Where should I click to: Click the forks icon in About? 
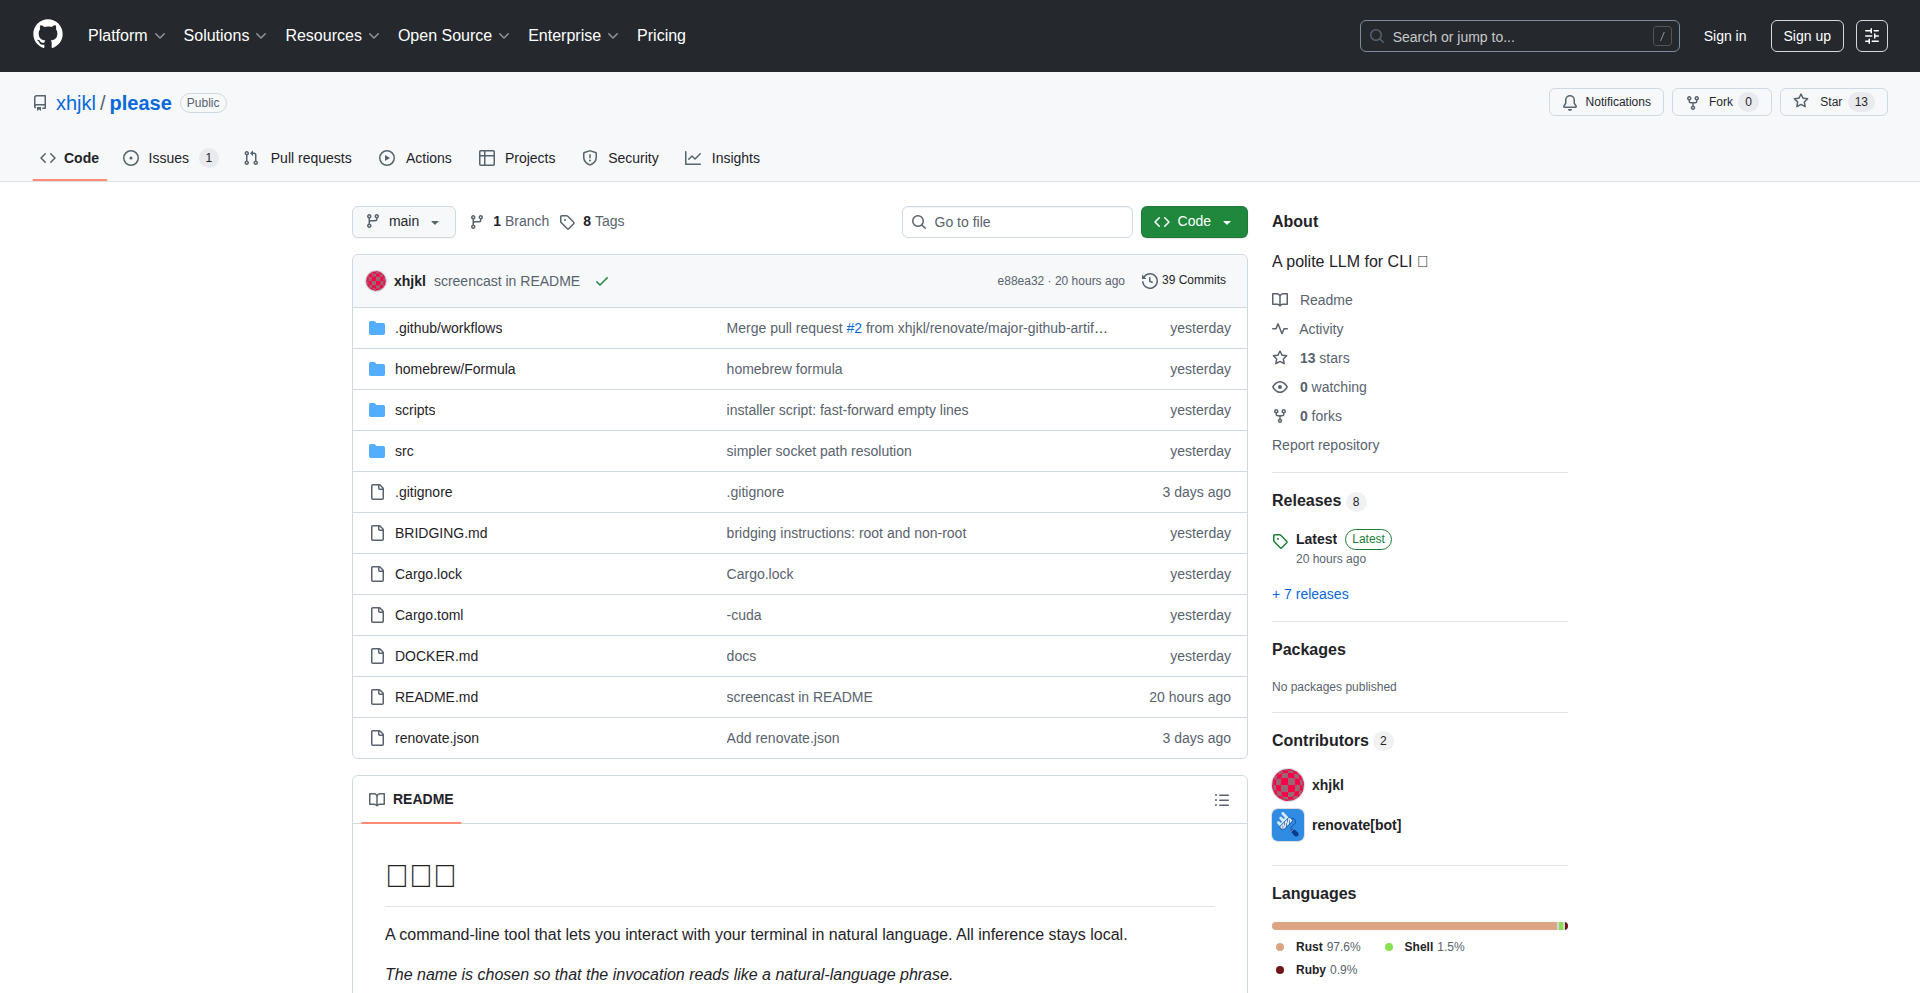1280,416
